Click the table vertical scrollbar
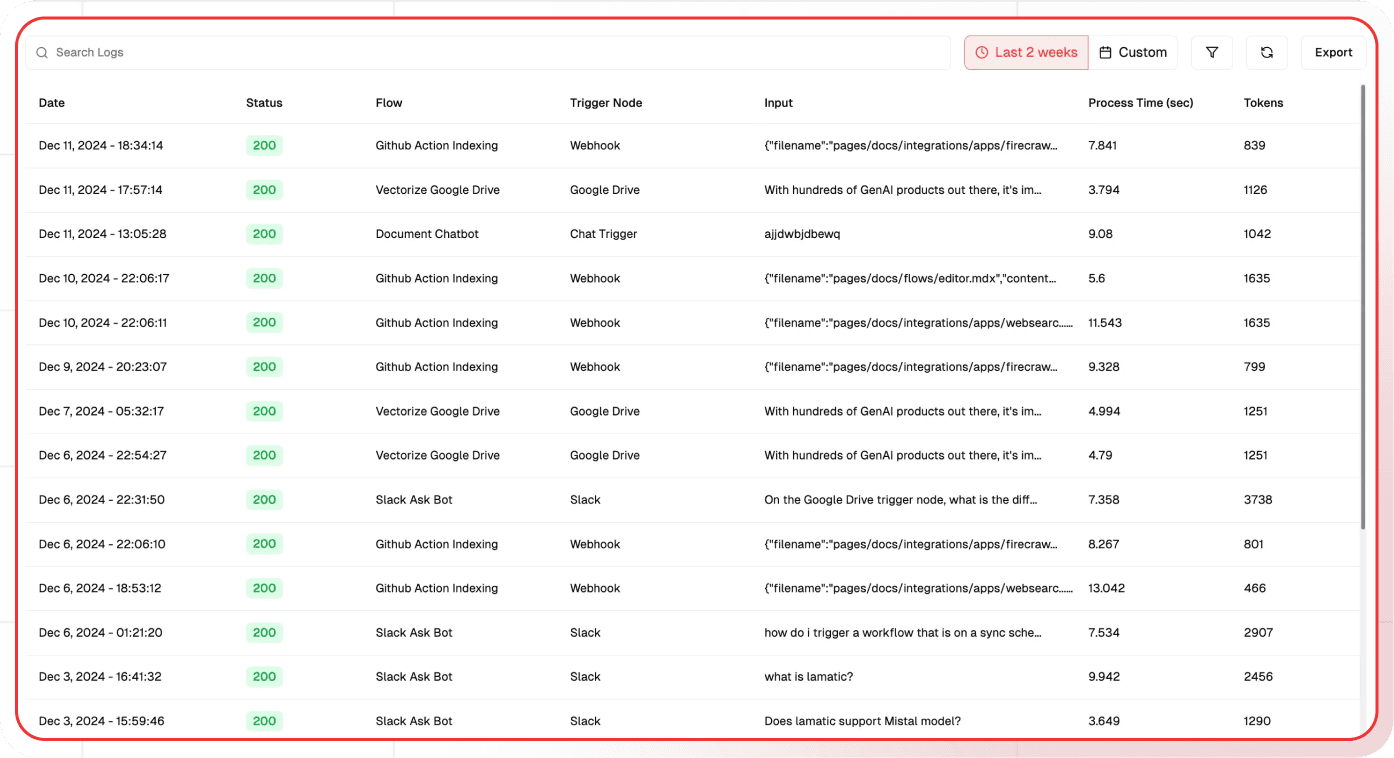This screenshot has width=1394, height=758. 1362,306
